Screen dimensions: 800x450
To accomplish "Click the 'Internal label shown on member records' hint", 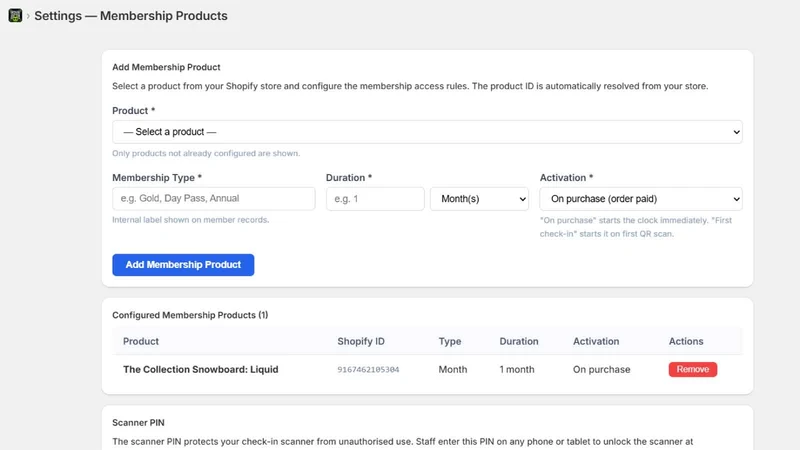I will click(190, 220).
